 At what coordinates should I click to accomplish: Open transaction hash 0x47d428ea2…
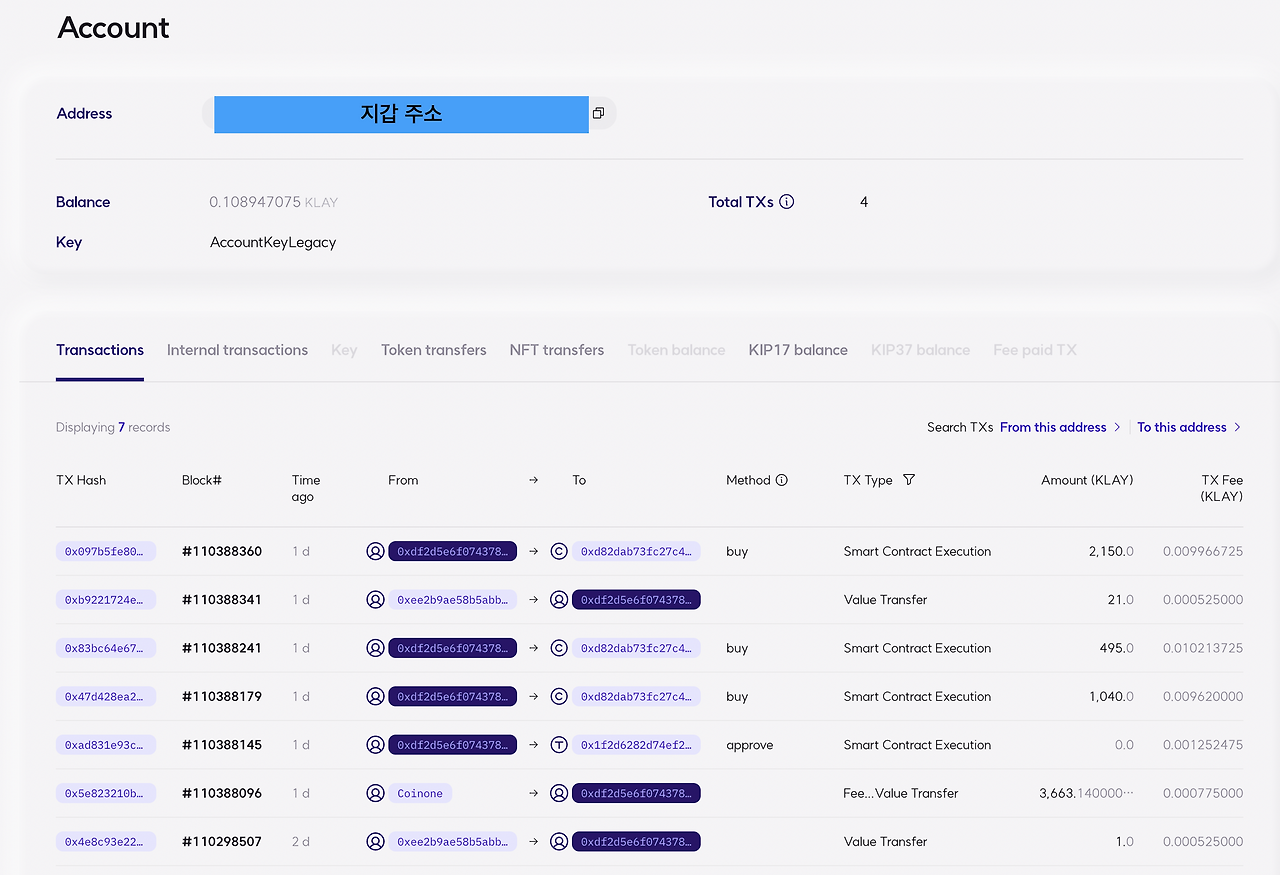click(106, 696)
